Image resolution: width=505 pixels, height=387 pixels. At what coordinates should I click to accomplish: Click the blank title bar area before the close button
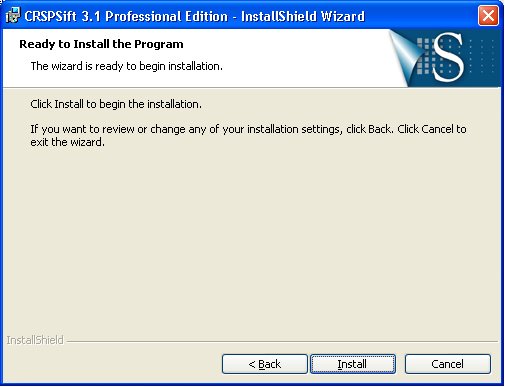coord(421,16)
